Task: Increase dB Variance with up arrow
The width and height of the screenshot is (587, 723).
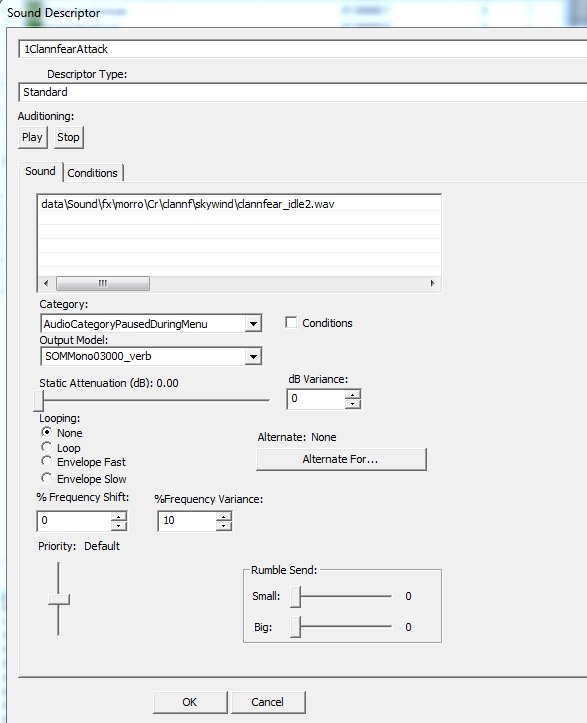Action: (x=352, y=395)
